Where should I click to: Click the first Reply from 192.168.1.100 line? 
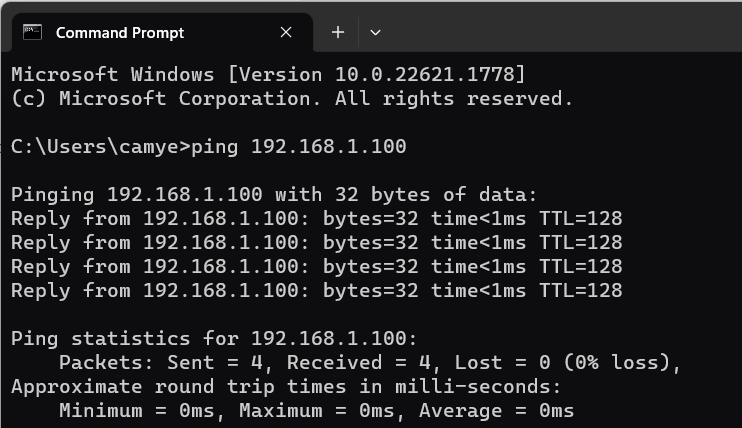click(316, 219)
